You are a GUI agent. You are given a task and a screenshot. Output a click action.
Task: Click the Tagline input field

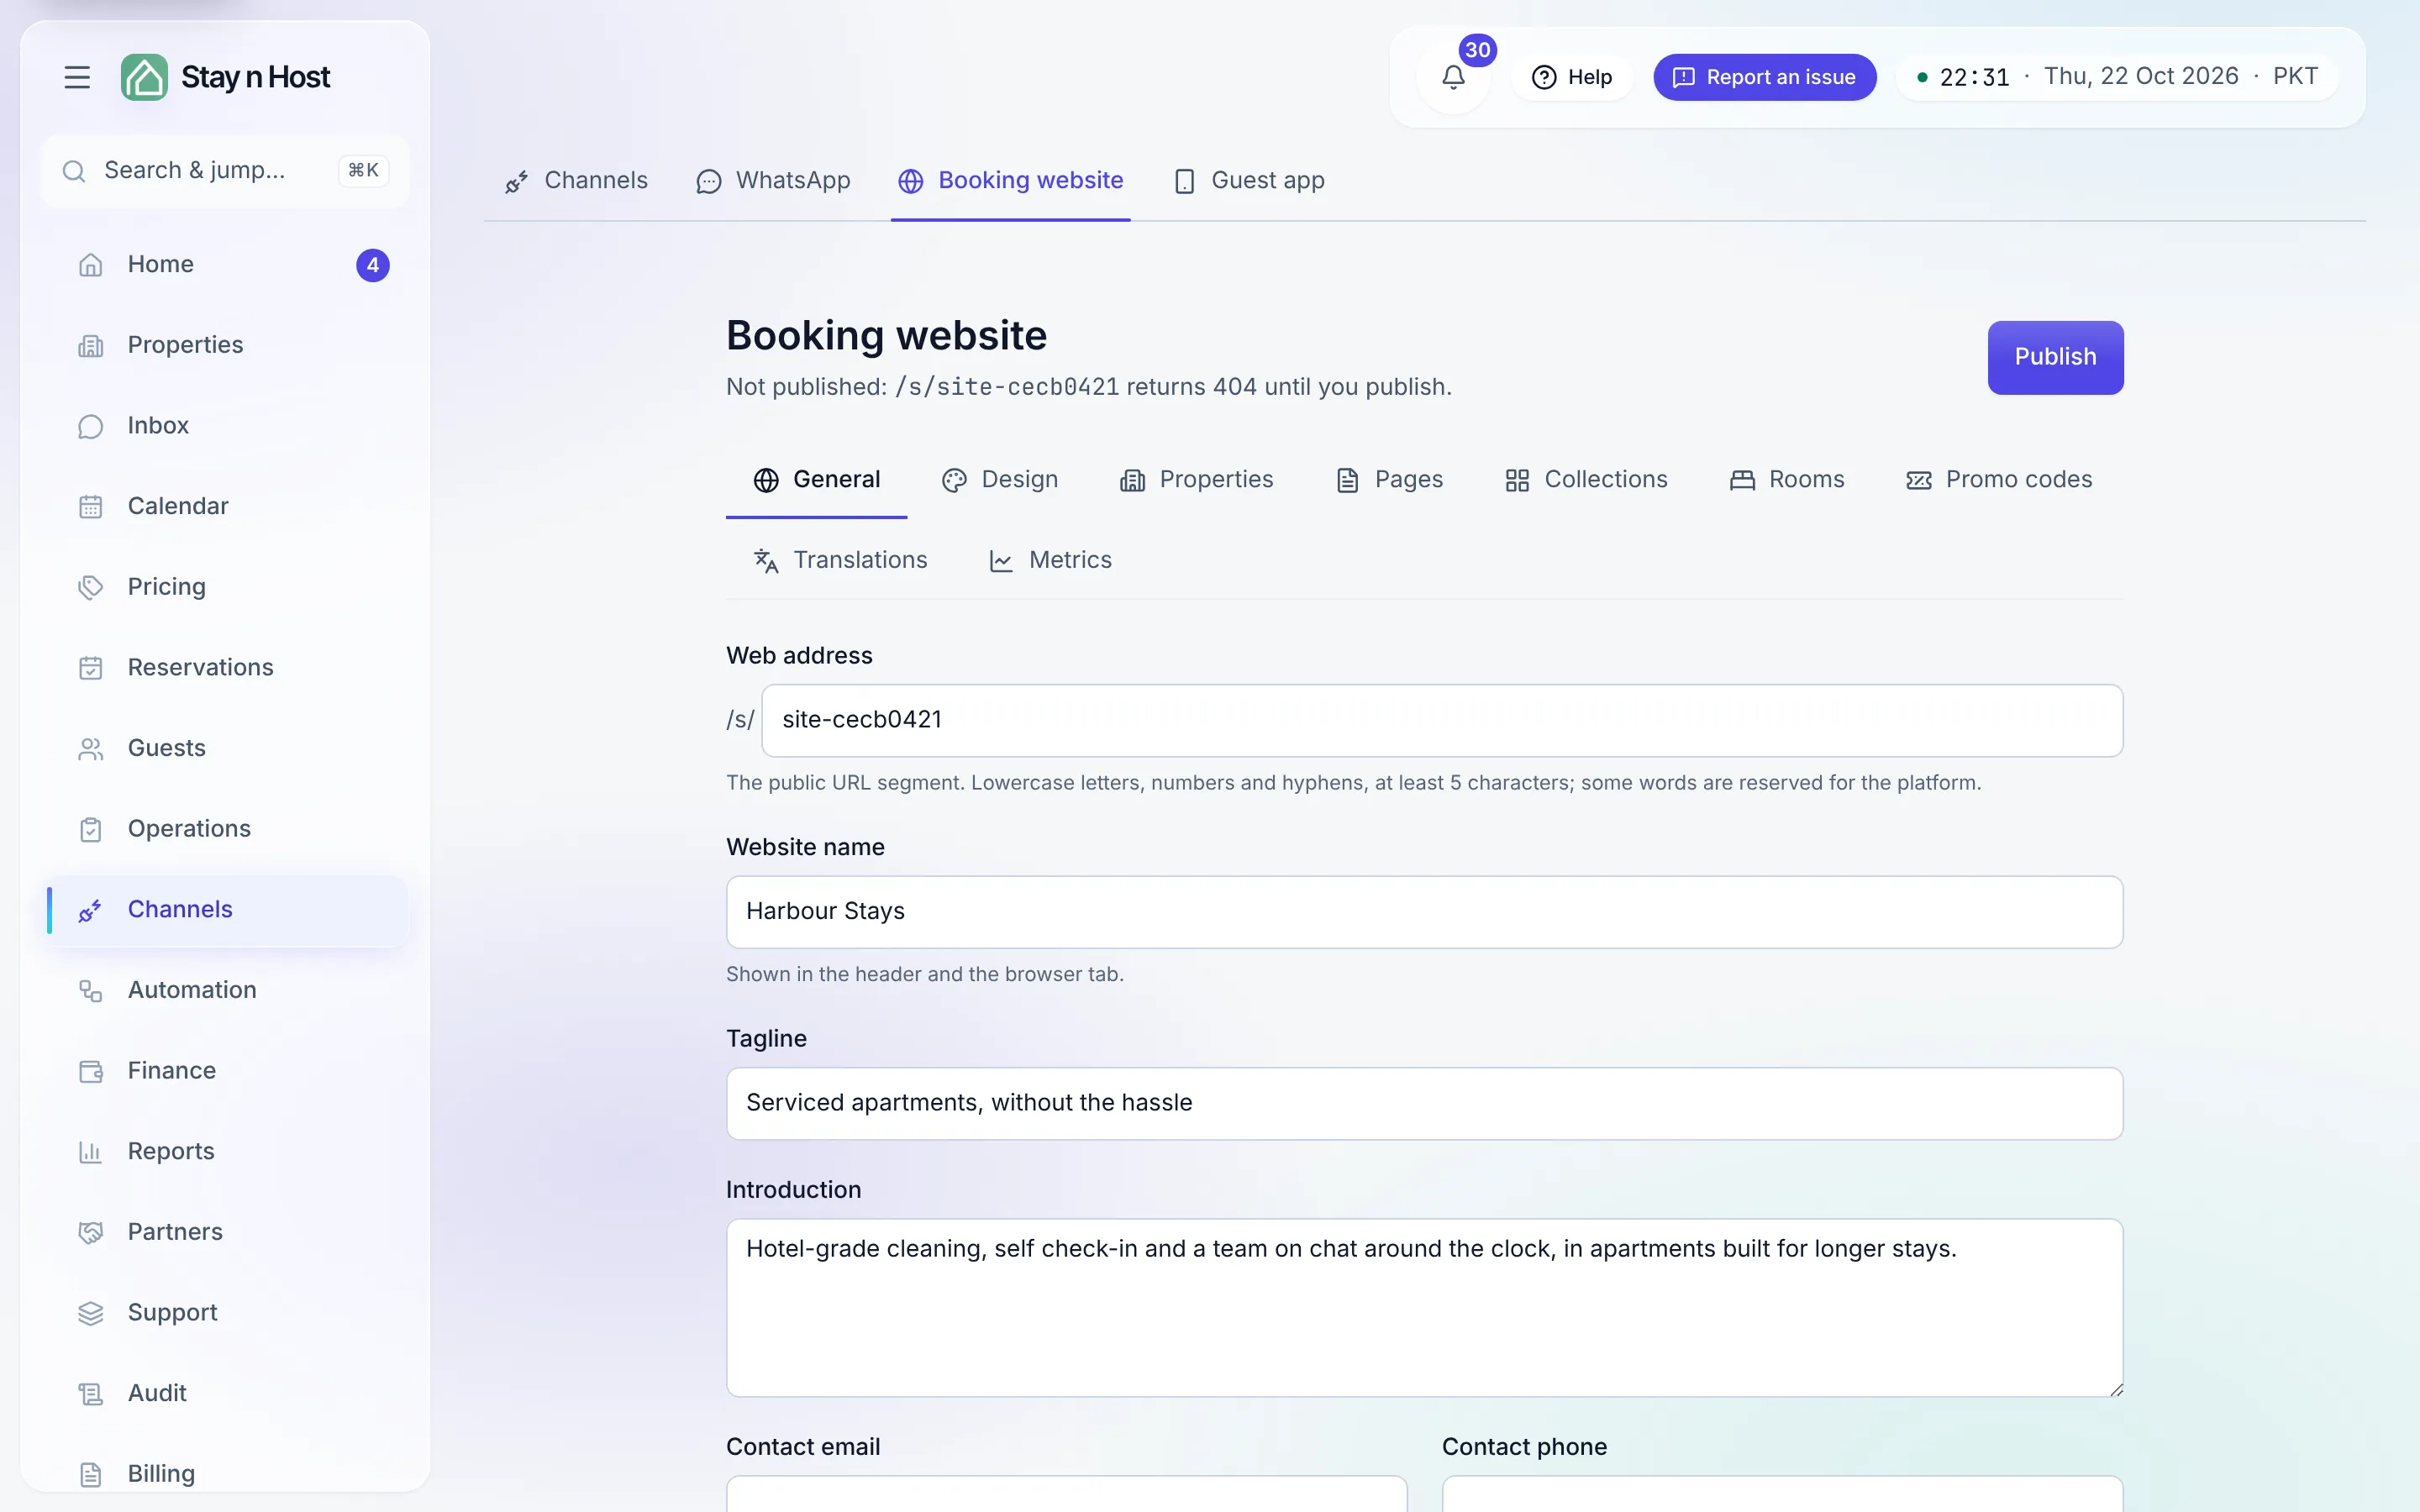[x=1424, y=1104]
